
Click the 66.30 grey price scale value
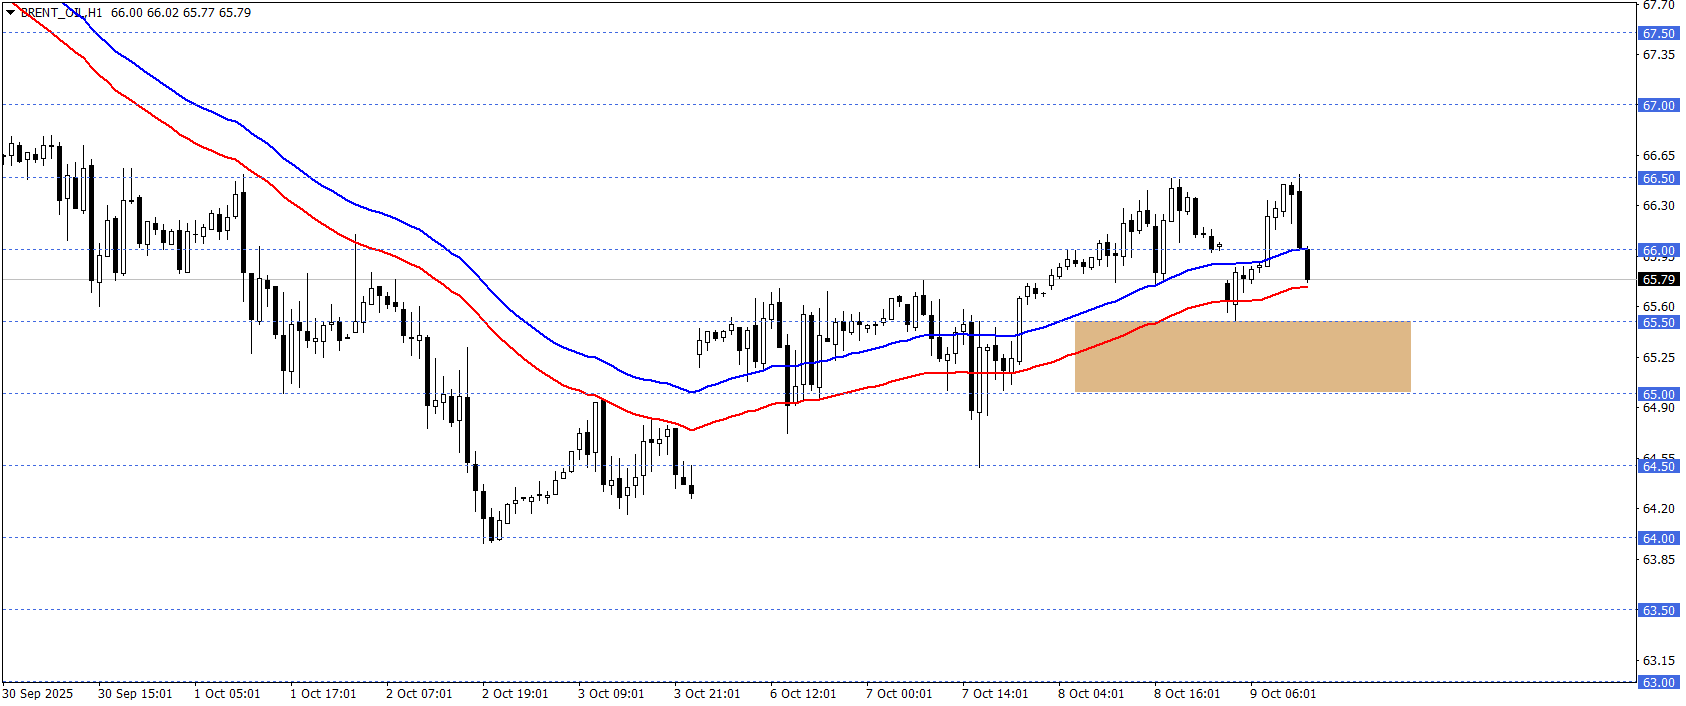[1658, 205]
